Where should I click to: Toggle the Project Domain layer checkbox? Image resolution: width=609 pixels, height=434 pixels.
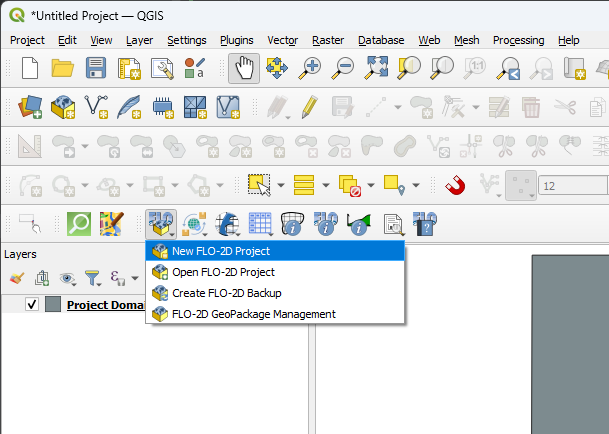point(32,304)
